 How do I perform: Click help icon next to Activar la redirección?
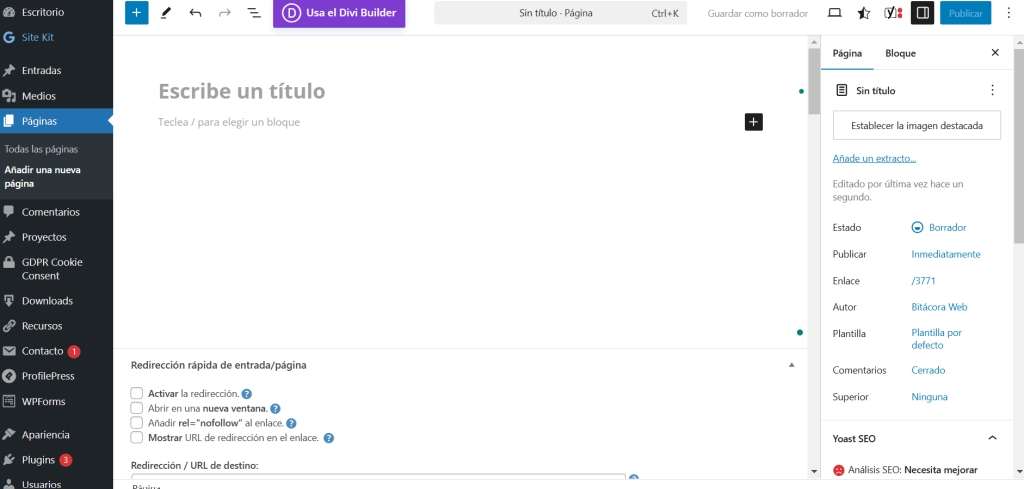point(247,394)
